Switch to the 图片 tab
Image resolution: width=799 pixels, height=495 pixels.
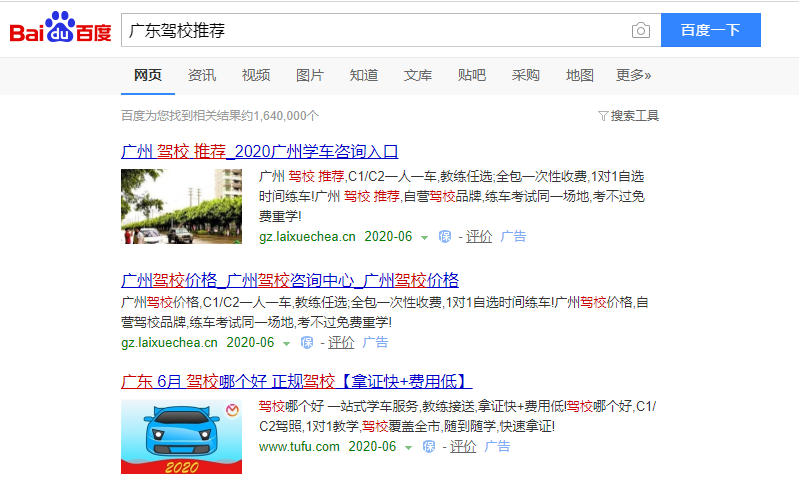click(x=310, y=75)
